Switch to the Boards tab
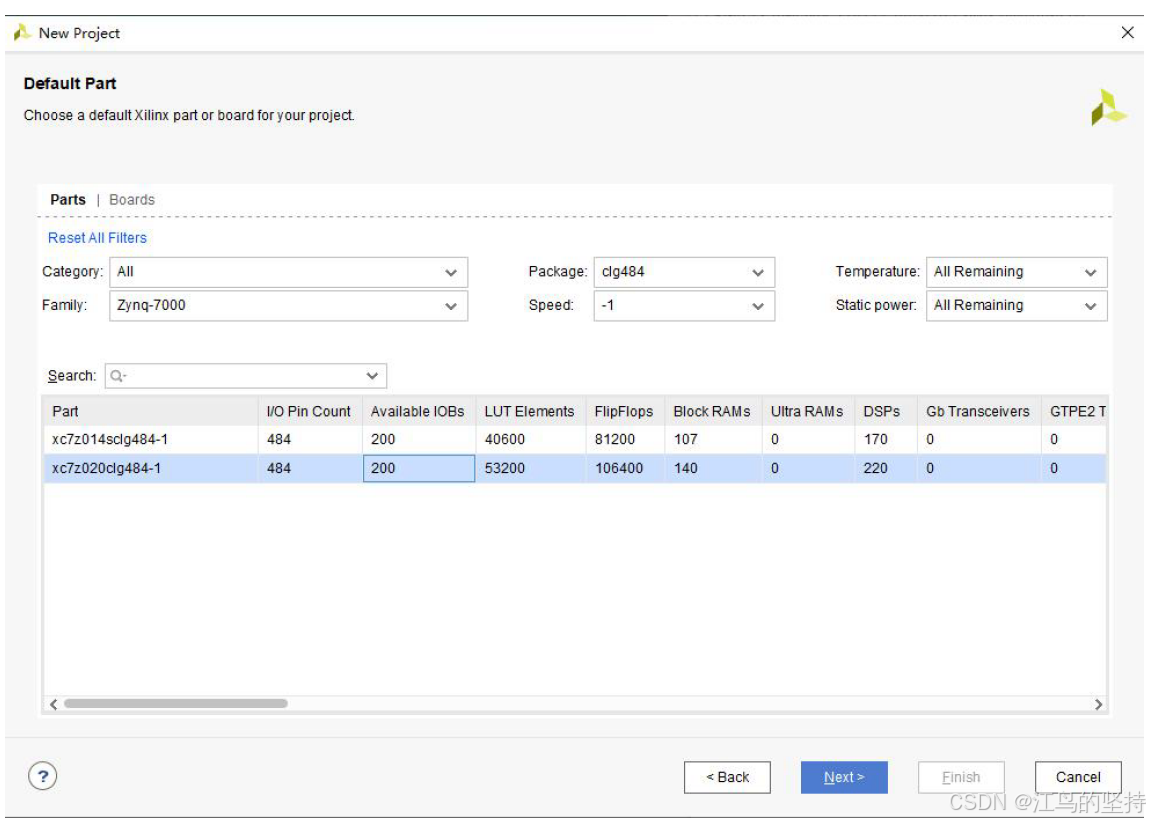Image resolution: width=1150 pixels, height=822 pixels. coord(132,199)
